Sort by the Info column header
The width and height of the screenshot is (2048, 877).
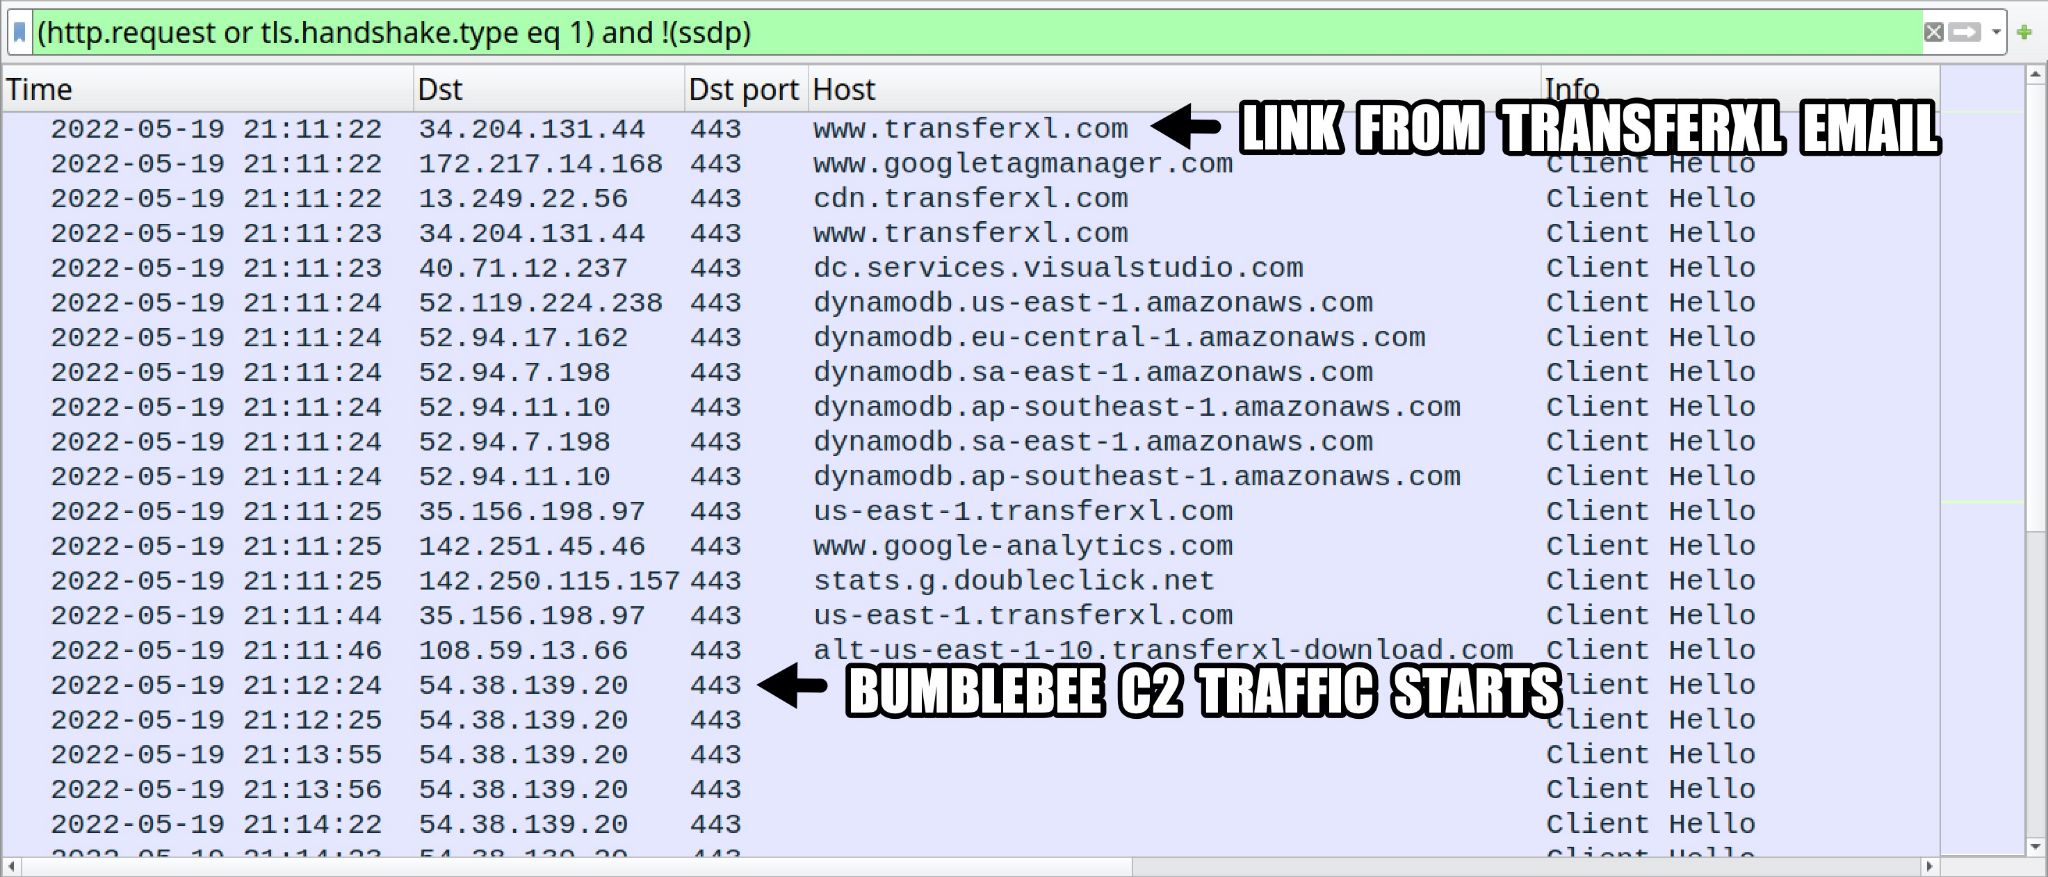tap(1740, 89)
